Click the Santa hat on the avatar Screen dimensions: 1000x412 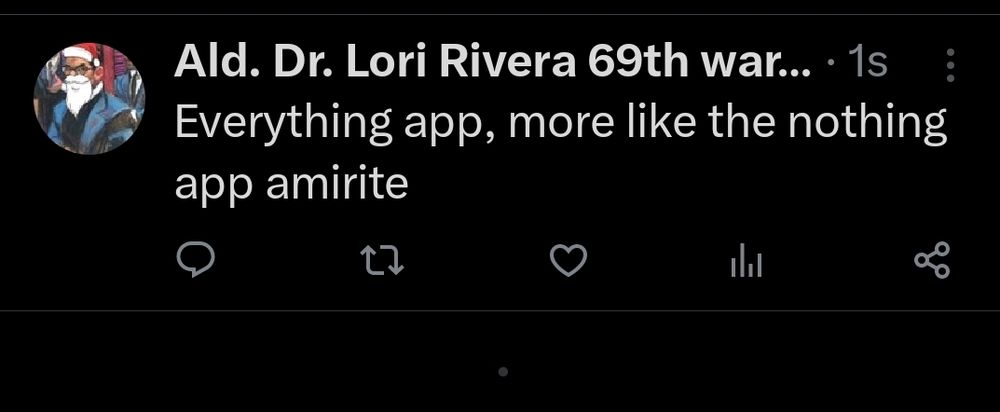pos(82,55)
